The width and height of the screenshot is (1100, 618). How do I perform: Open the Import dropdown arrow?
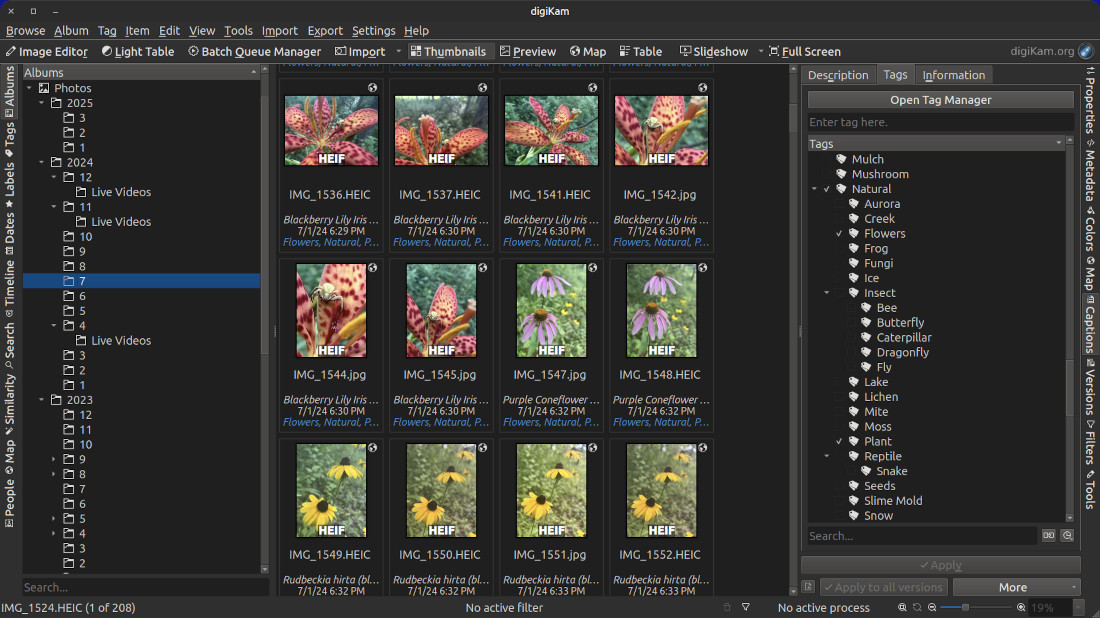pyautogui.click(x=397, y=51)
